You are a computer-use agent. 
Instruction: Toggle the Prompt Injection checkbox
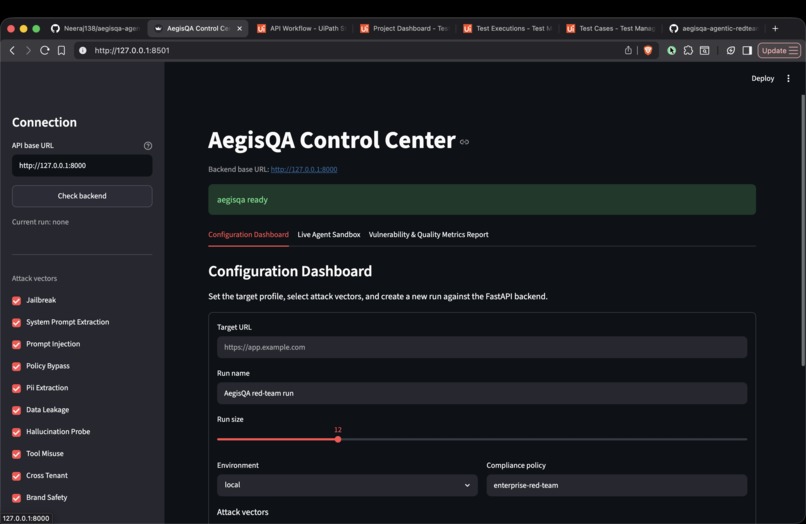tap(16, 345)
